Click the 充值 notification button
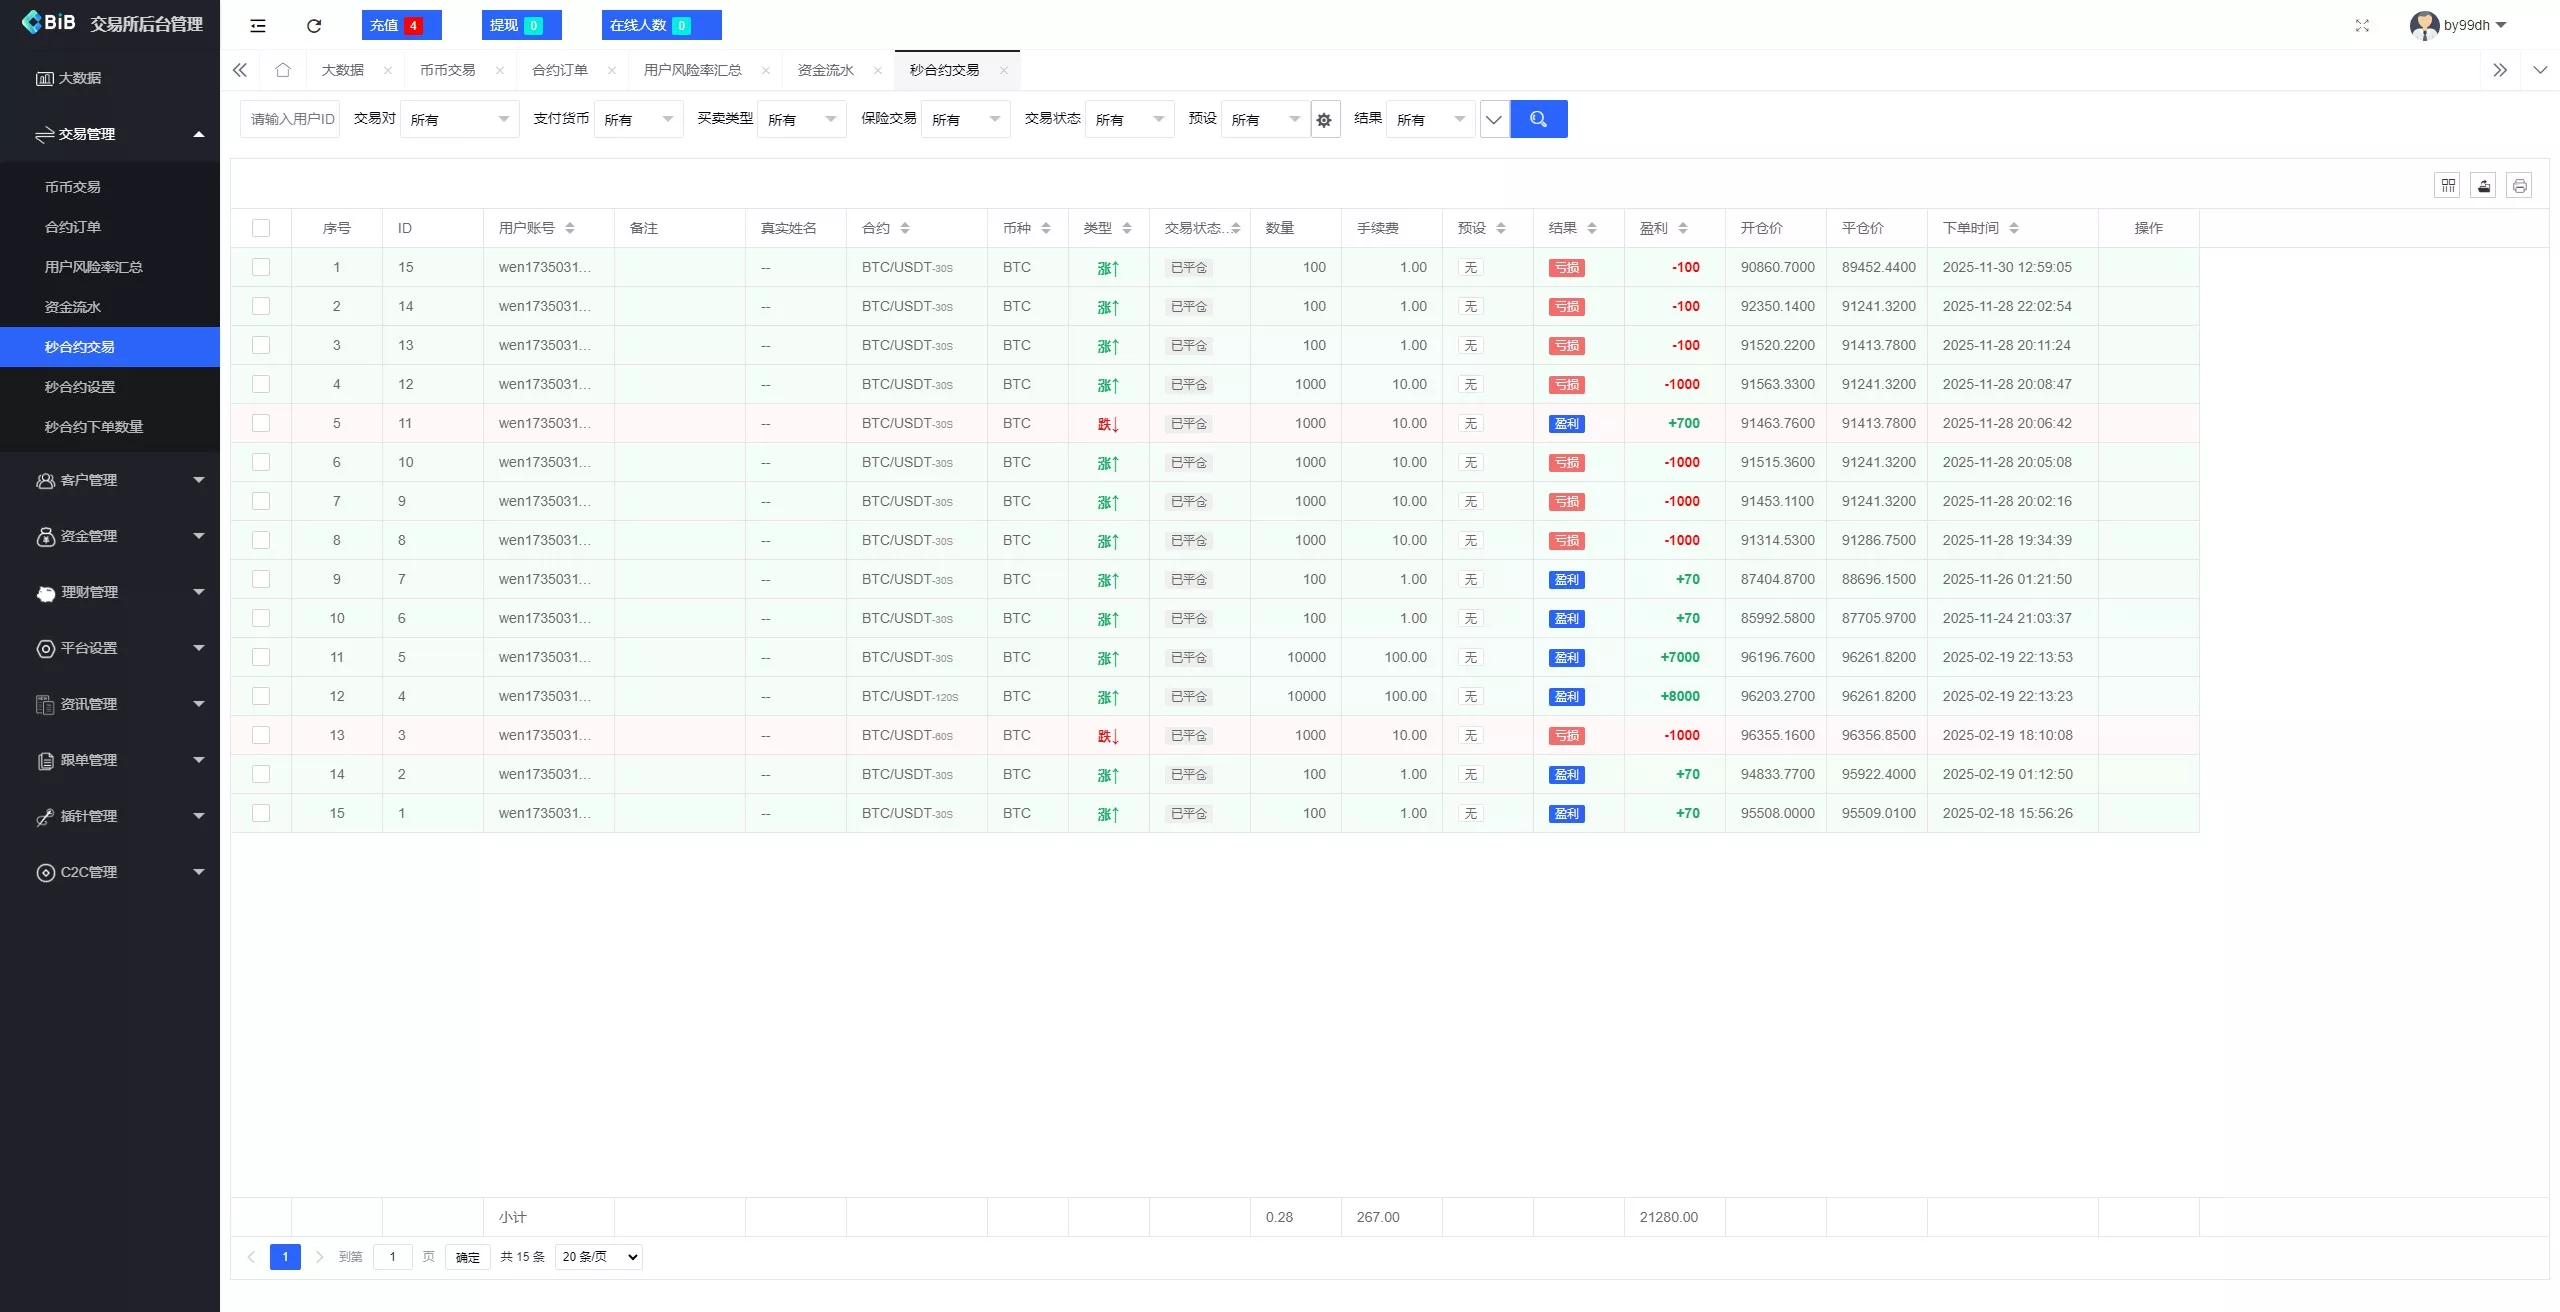The height and width of the screenshot is (1312, 2560). click(400, 25)
